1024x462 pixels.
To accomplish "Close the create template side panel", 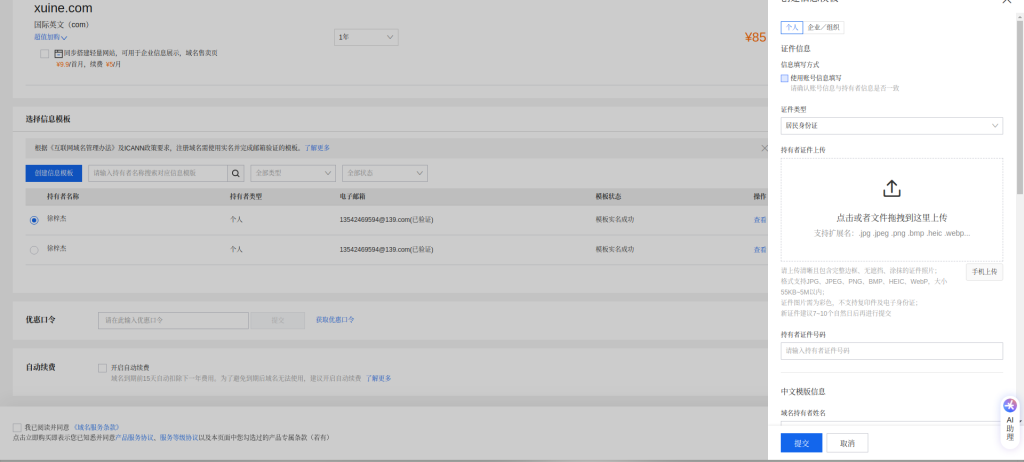I will pos(1006,2).
